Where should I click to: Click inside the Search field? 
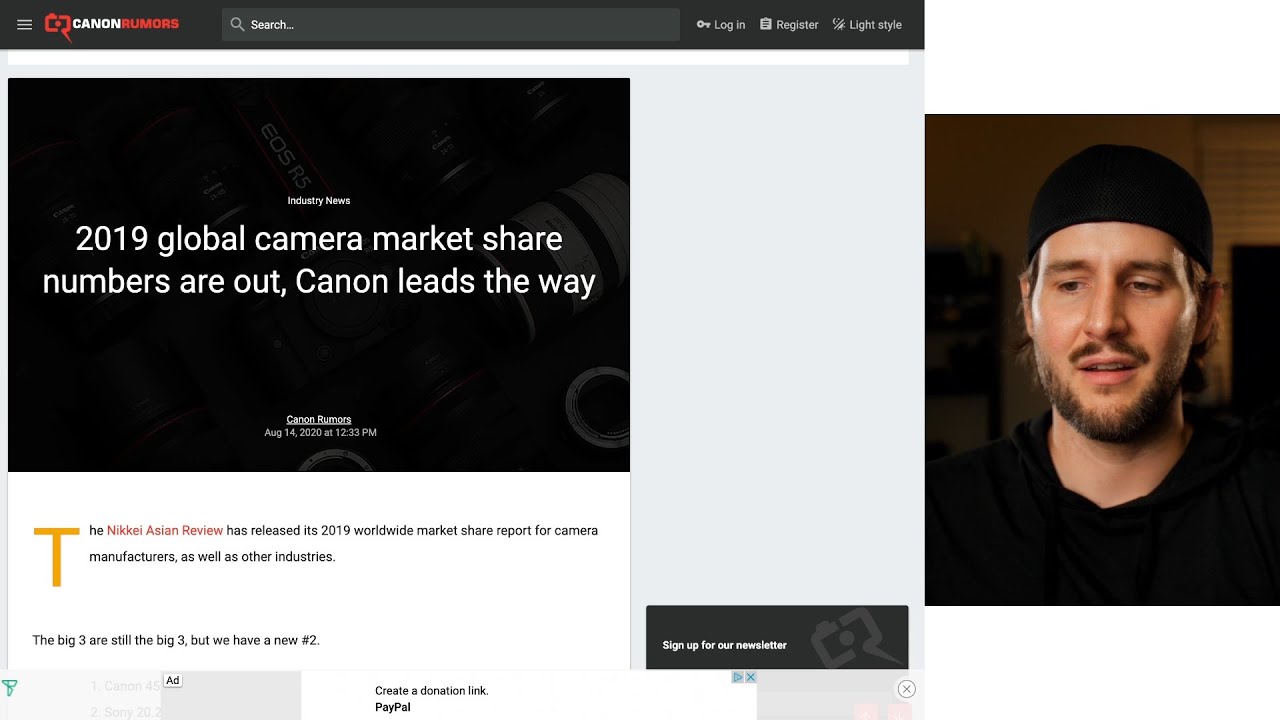pyautogui.click(x=451, y=25)
